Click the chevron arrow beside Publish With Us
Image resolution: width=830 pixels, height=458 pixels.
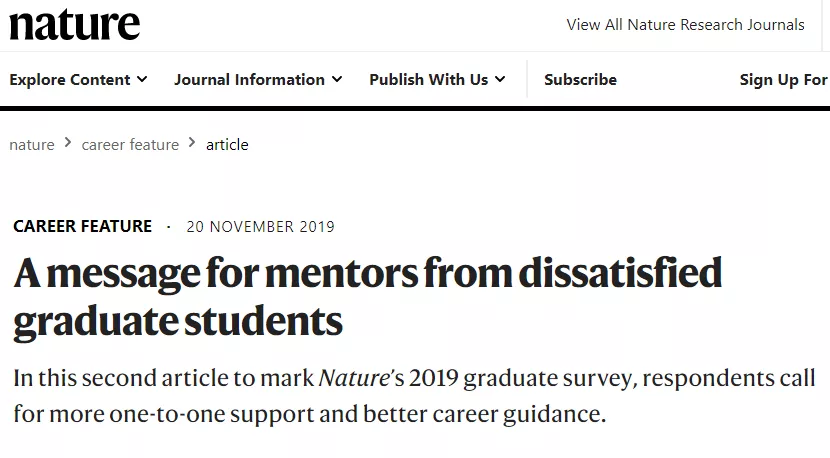coord(500,79)
